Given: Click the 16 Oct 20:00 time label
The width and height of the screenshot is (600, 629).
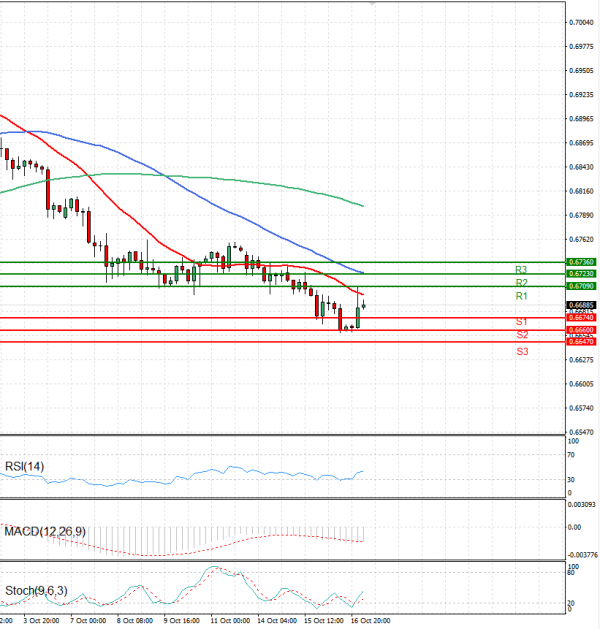Looking at the screenshot, I should [x=371, y=621].
